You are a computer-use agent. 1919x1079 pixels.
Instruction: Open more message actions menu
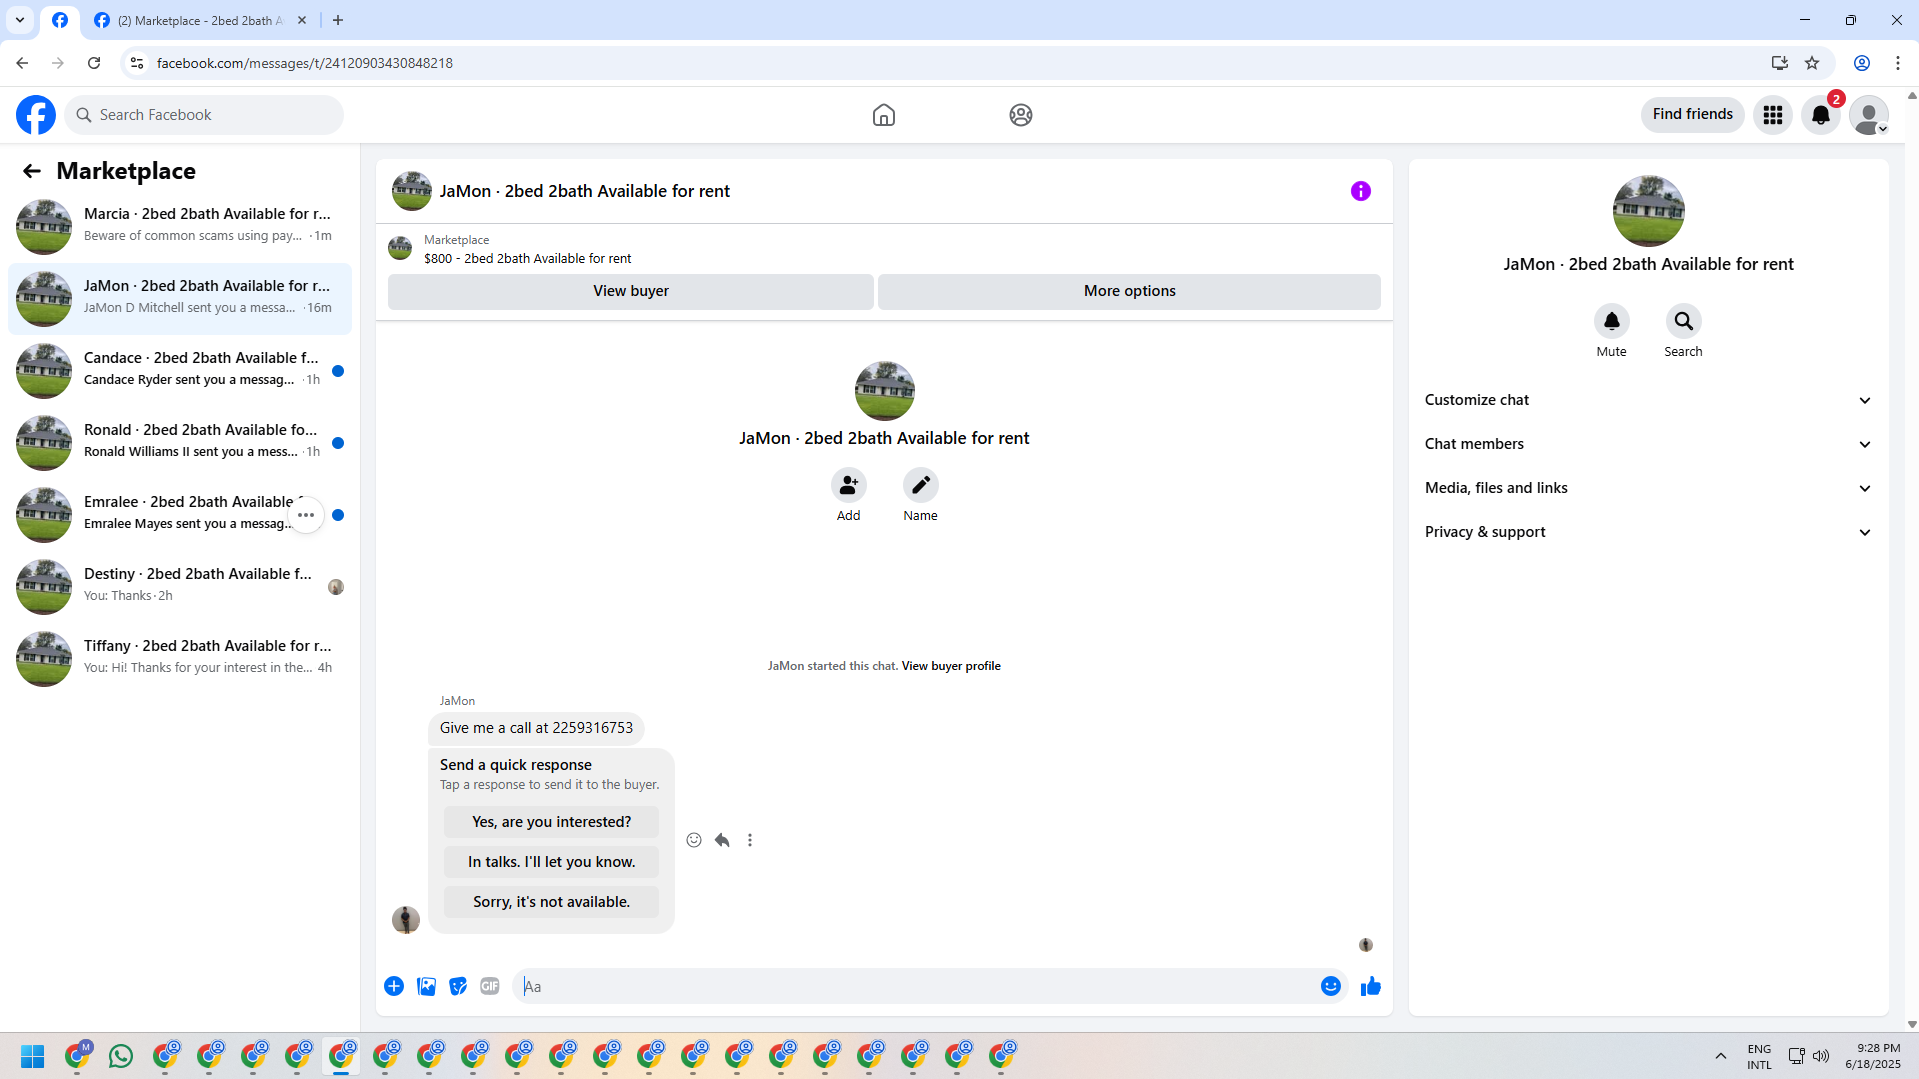[750, 840]
